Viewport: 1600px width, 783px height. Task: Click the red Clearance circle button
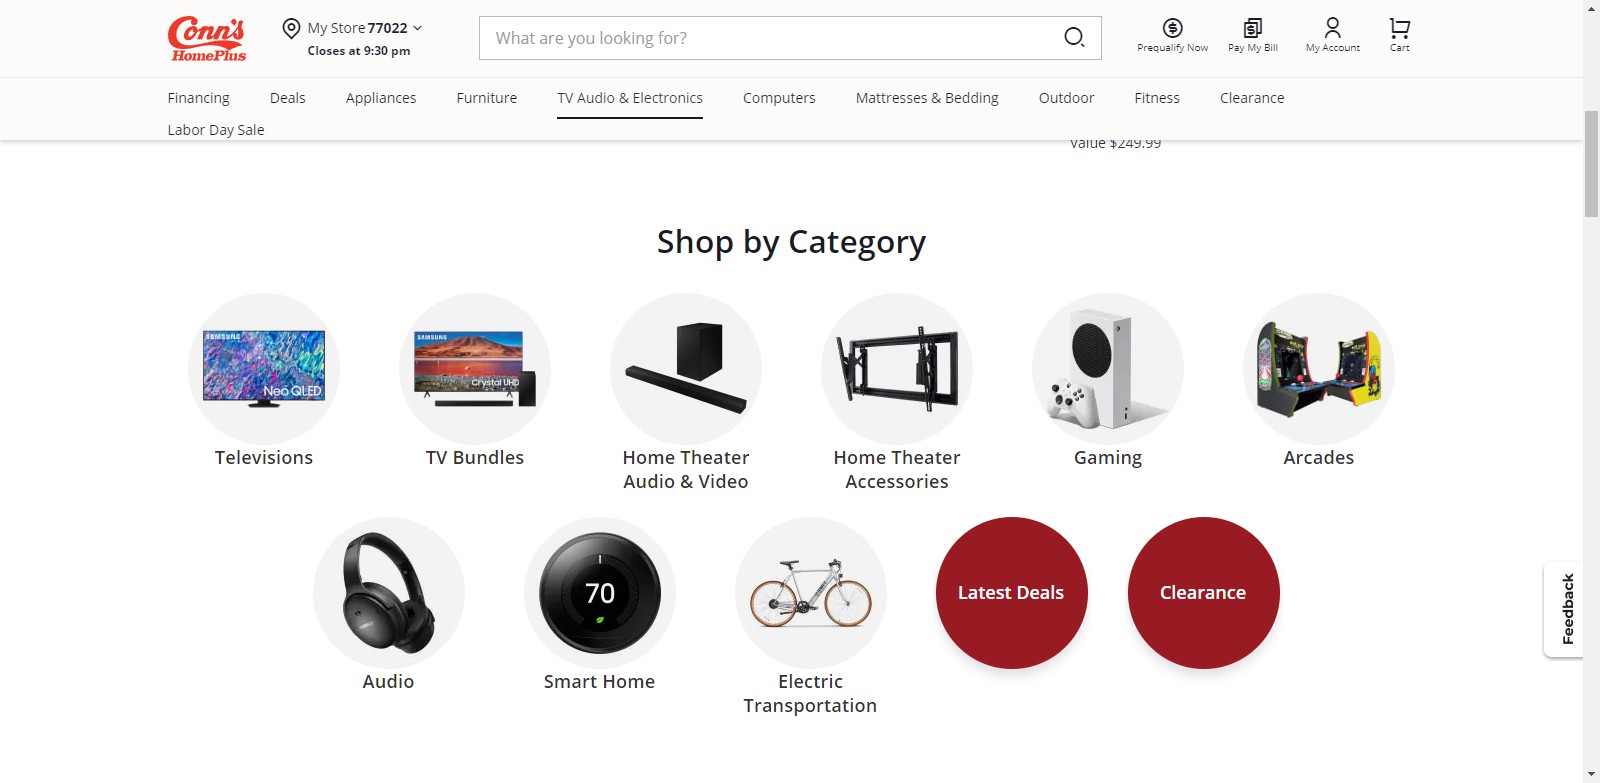point(1203,593)
